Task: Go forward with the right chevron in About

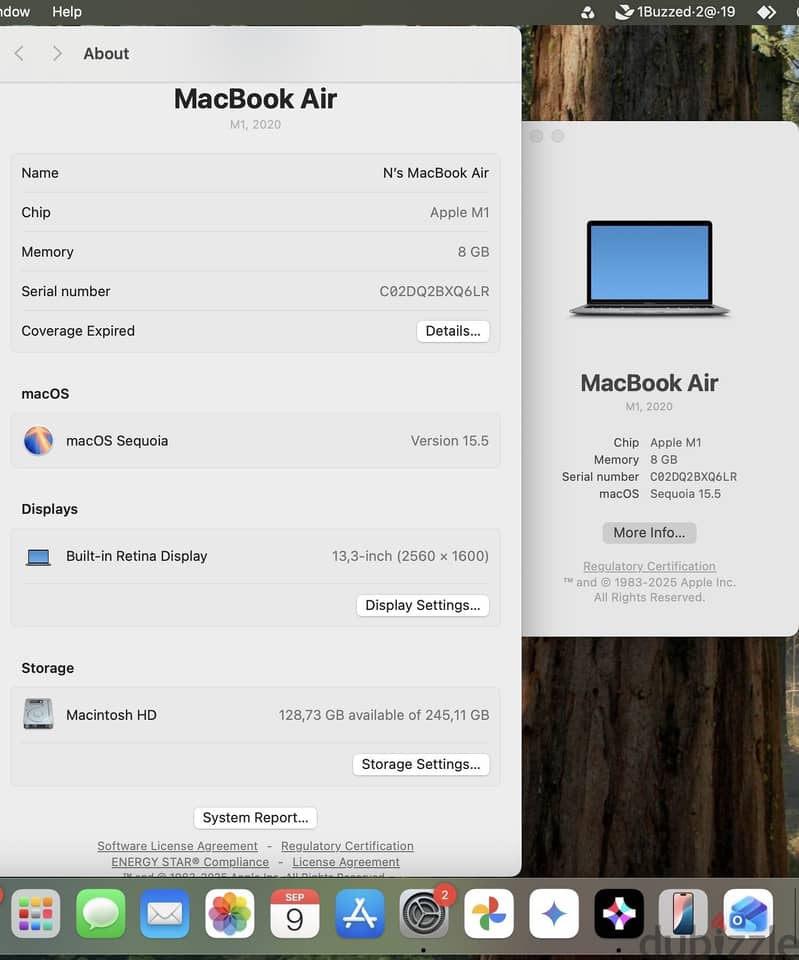Action: click(x=57, y=53)
